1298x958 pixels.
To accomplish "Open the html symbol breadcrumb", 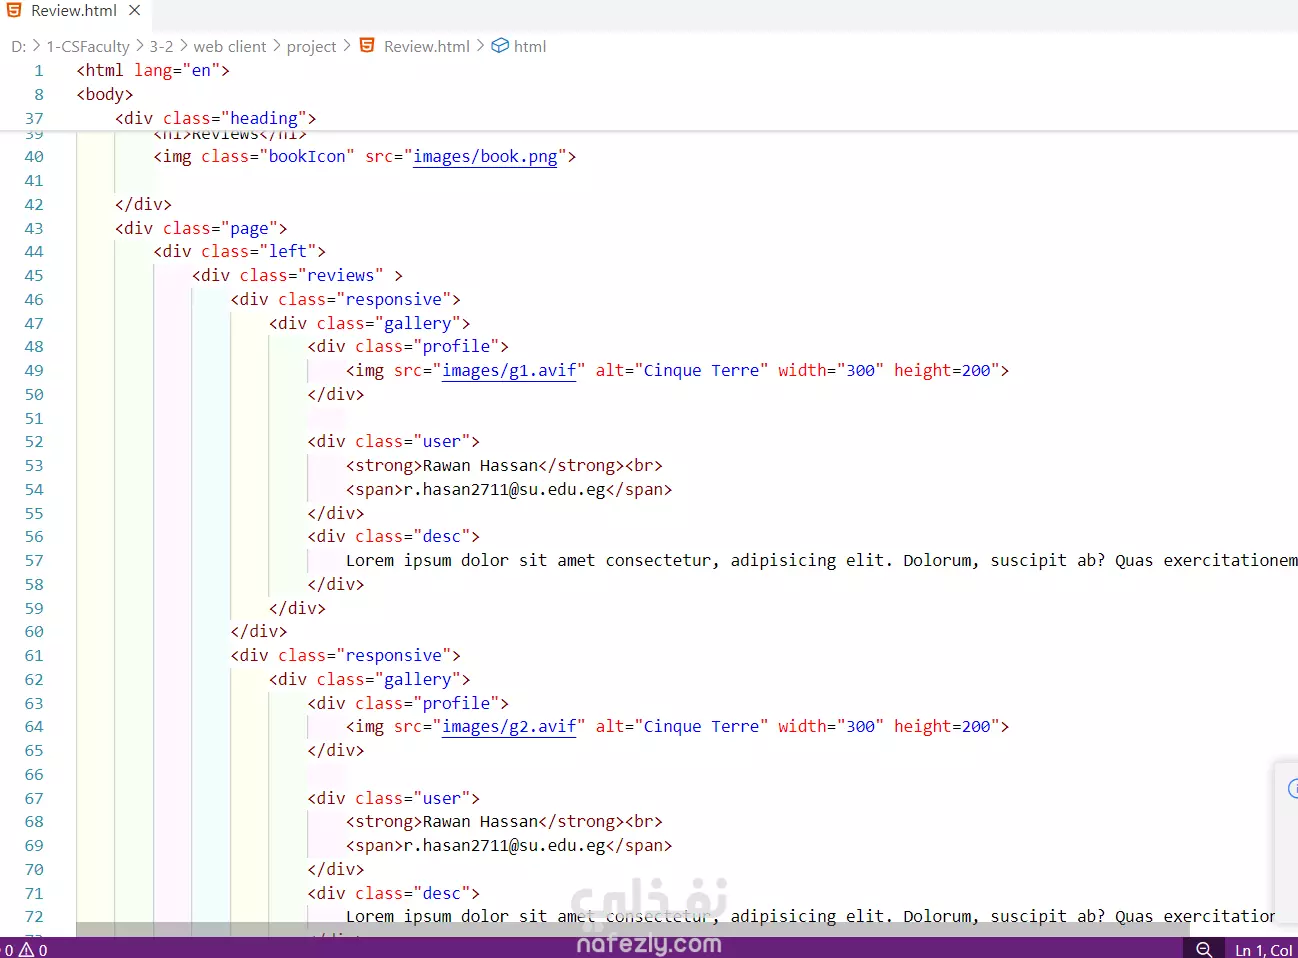I will (x=530, y=46).
